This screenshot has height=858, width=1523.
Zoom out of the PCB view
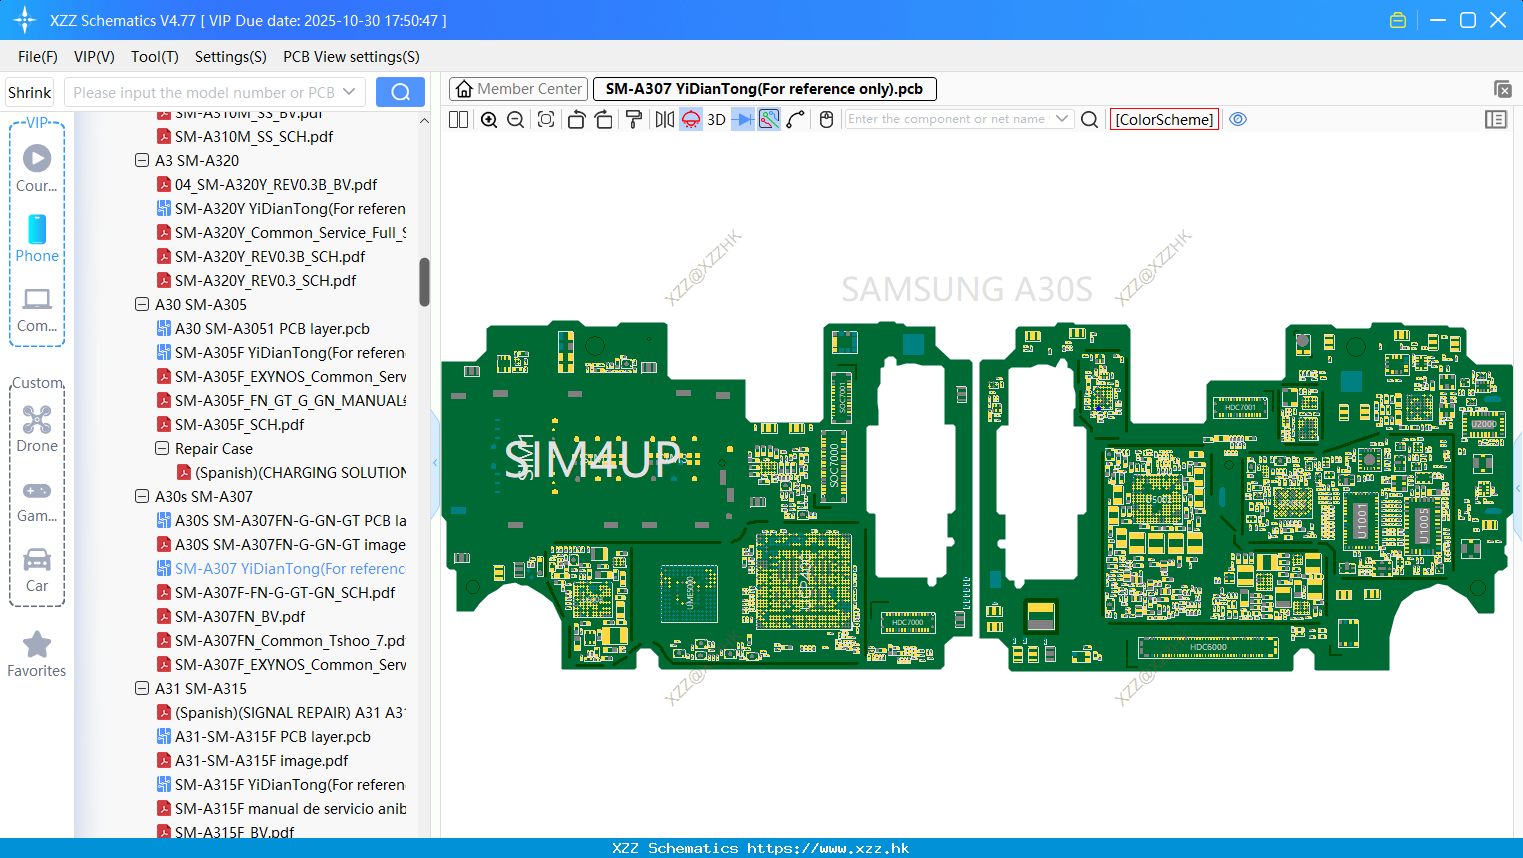516,119
